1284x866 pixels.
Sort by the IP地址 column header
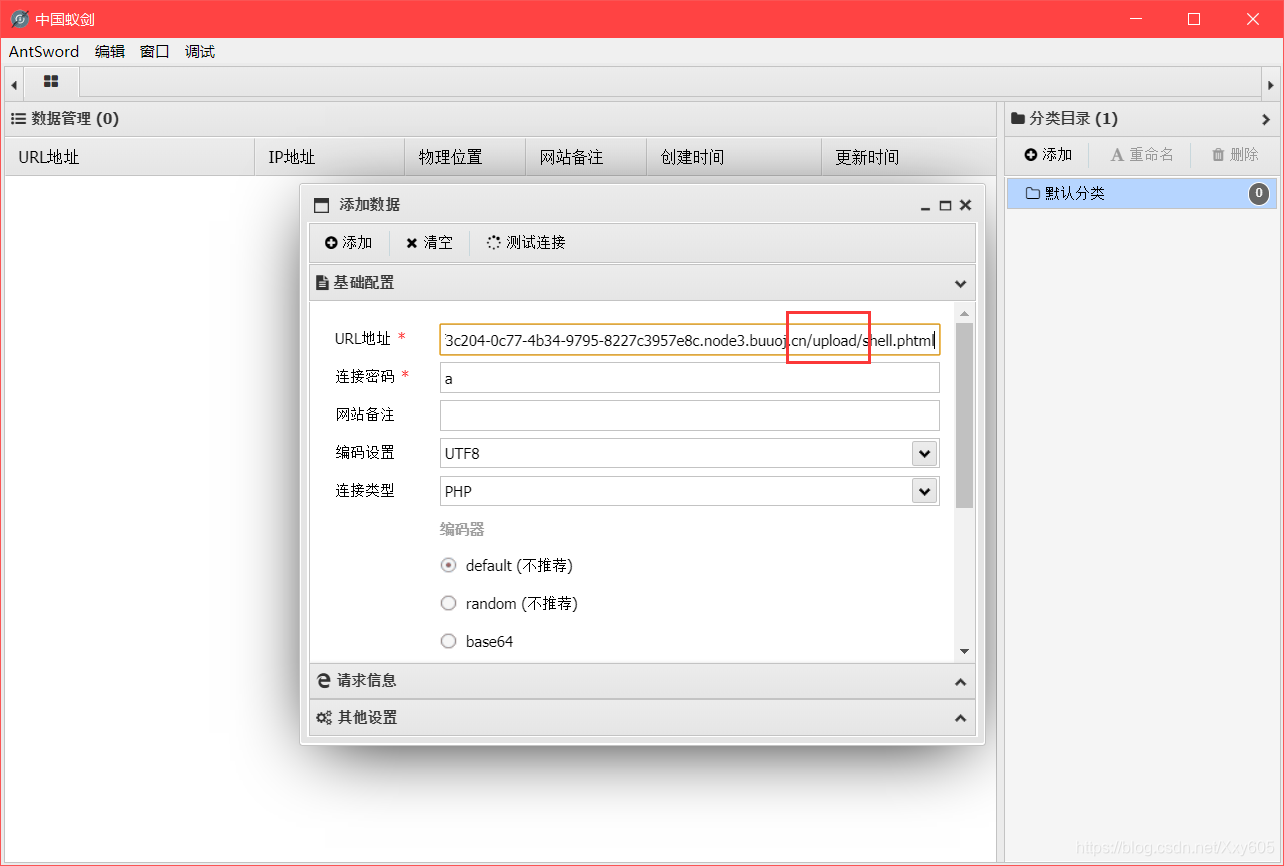click(x=330, y=157)
